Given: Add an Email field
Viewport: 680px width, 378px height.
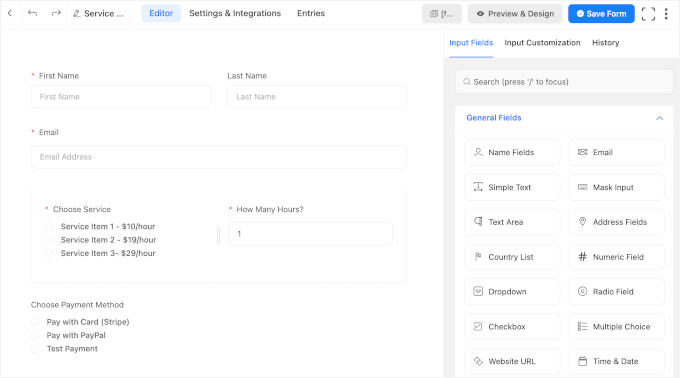Looking at the screenshot, I should [x=616, y=152].
